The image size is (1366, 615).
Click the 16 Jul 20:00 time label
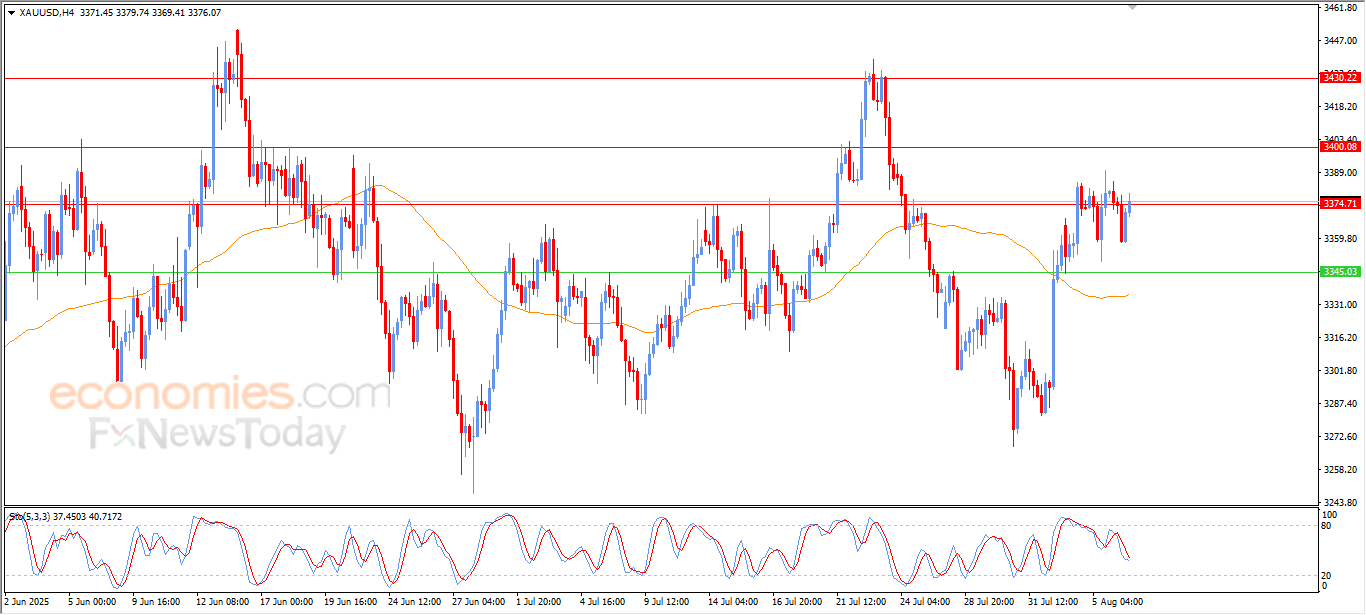click(x=799, y=602)
